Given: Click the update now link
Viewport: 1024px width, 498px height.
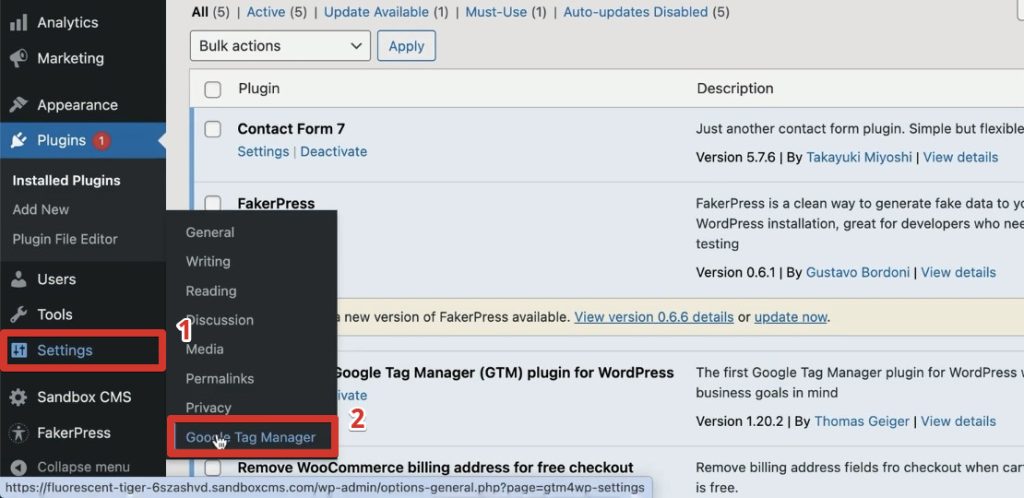Looking at the screenshot, I should (x=791, y=317).
